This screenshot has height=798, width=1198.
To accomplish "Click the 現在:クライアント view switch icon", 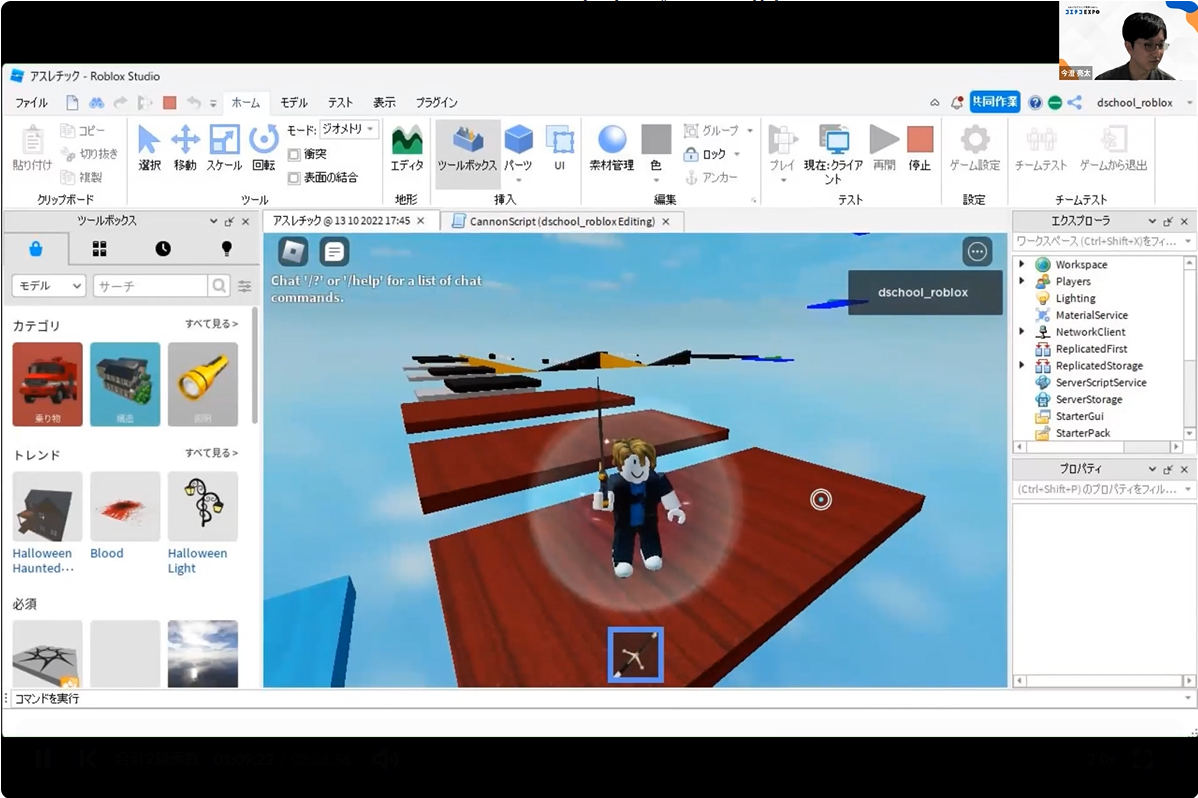I will pyautogui.click(x=834, y=140).
